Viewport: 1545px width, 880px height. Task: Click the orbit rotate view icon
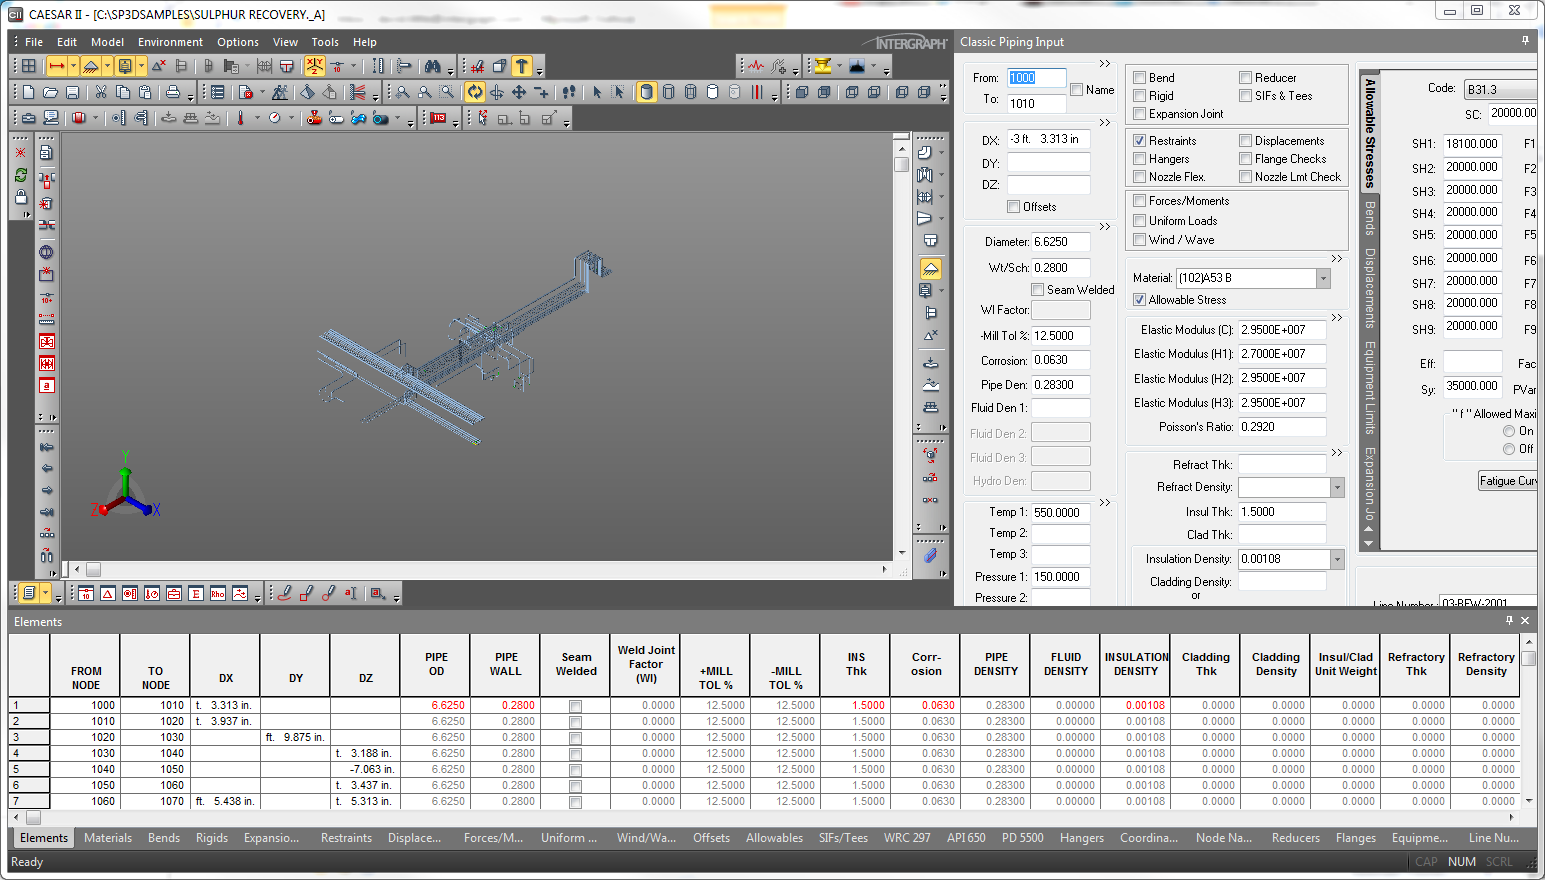click(475, 92)
